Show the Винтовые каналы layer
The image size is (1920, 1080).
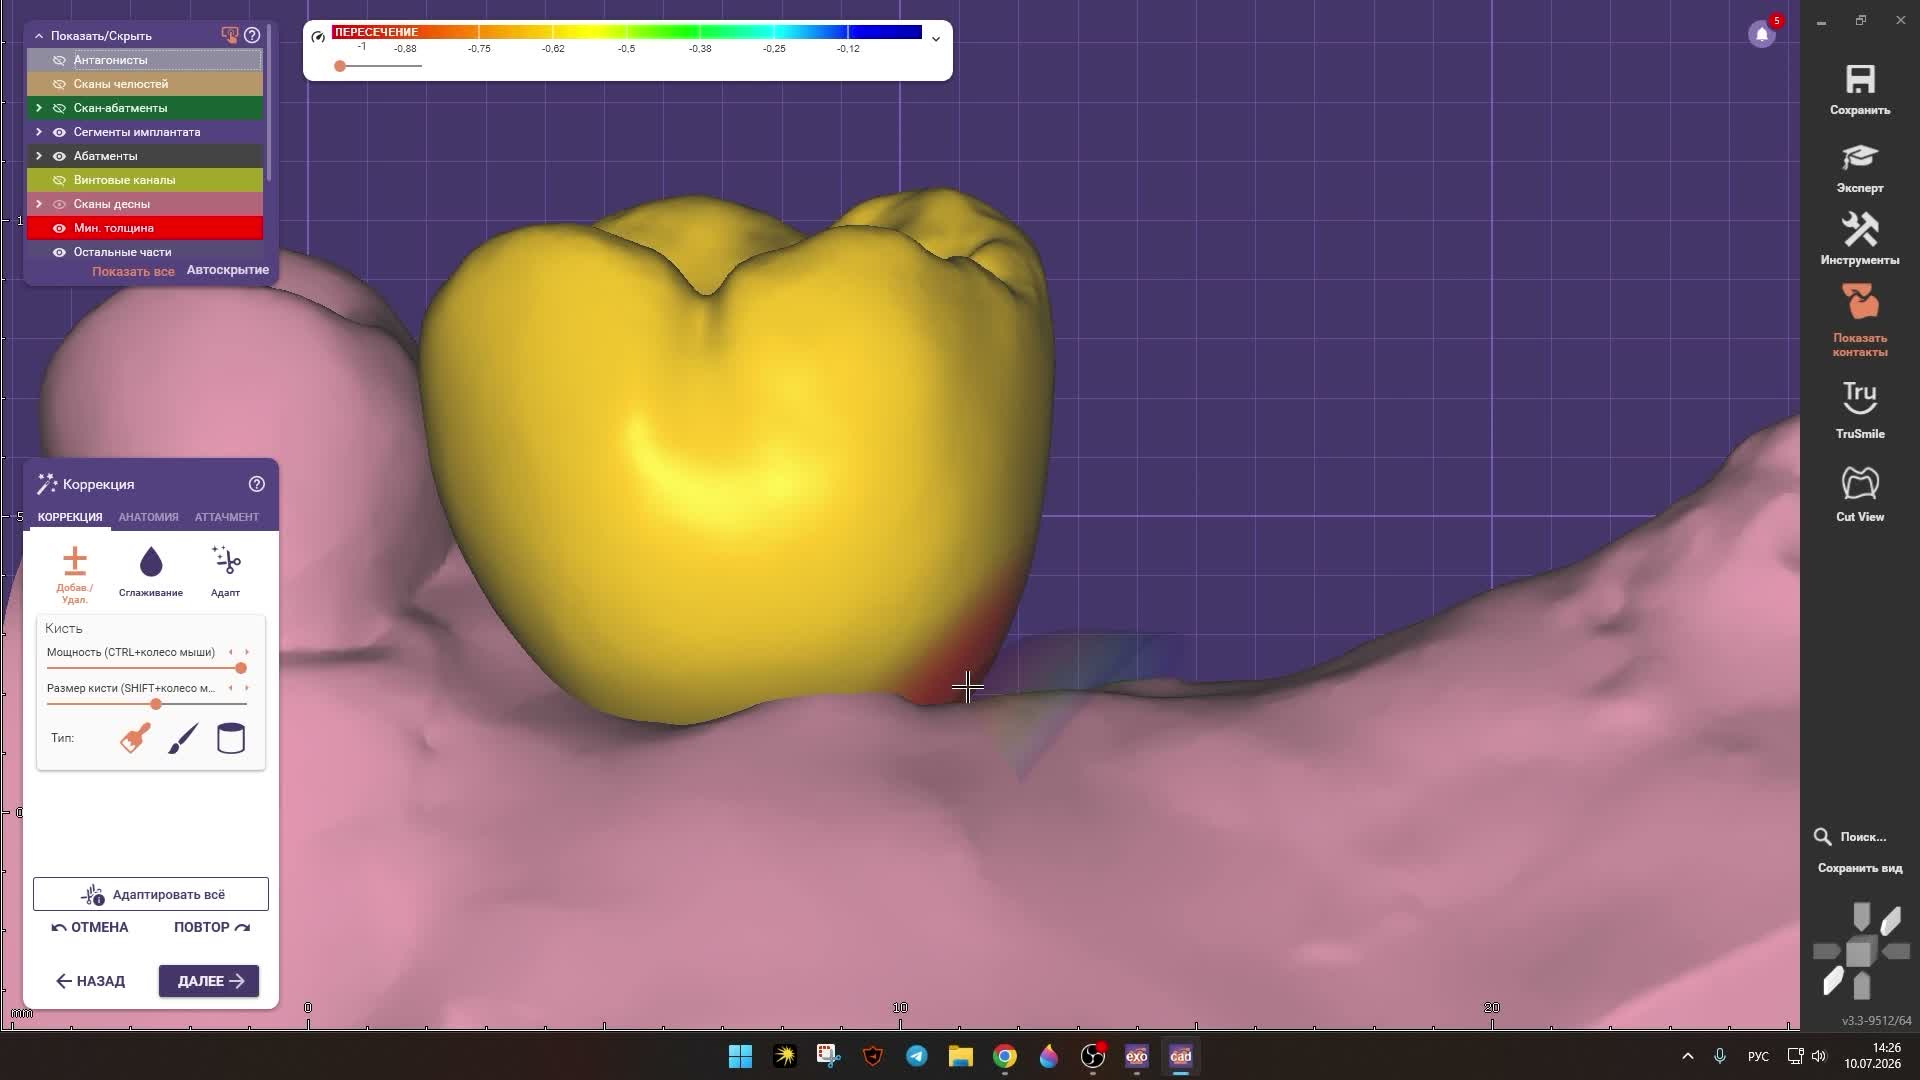click(59, 180)
